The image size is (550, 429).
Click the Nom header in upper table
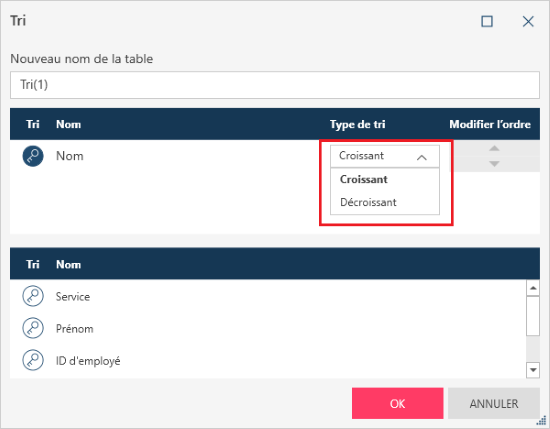pyautogui.click(x=68, y=124)
